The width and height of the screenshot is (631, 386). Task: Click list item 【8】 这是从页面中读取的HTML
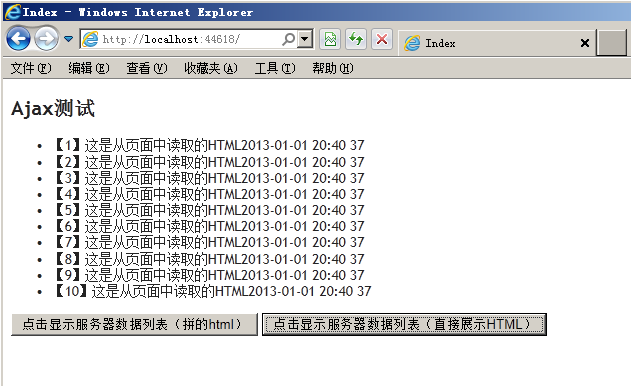(209, 259)
